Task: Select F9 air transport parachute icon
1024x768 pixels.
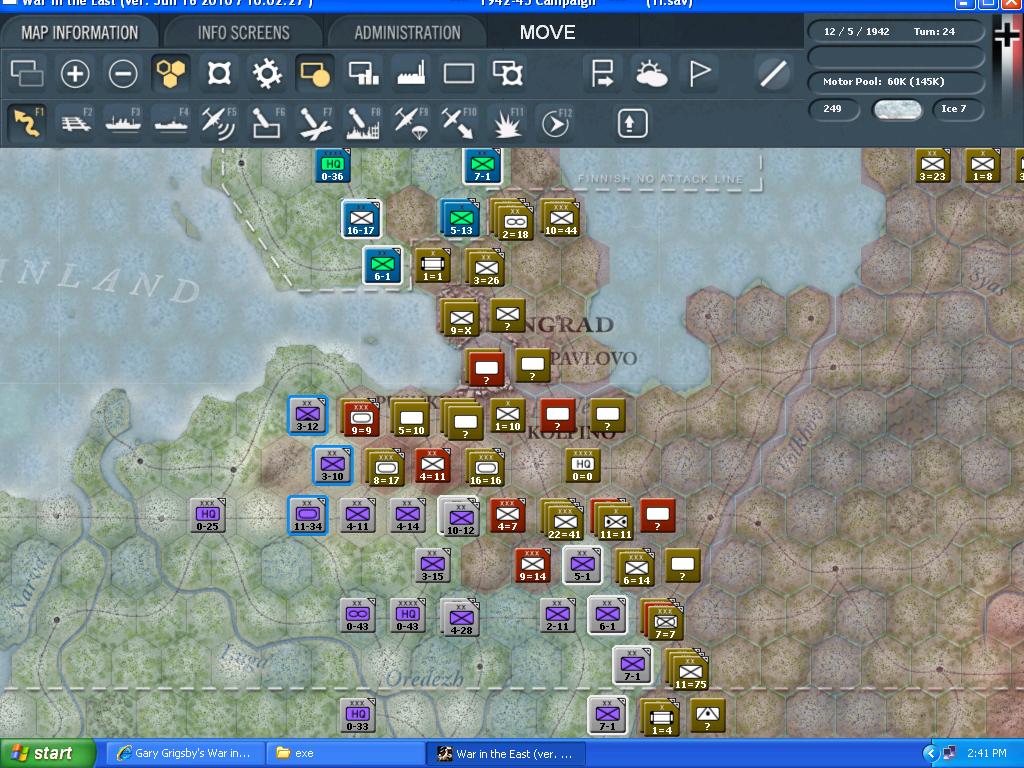Action: (x=411, y=123)
